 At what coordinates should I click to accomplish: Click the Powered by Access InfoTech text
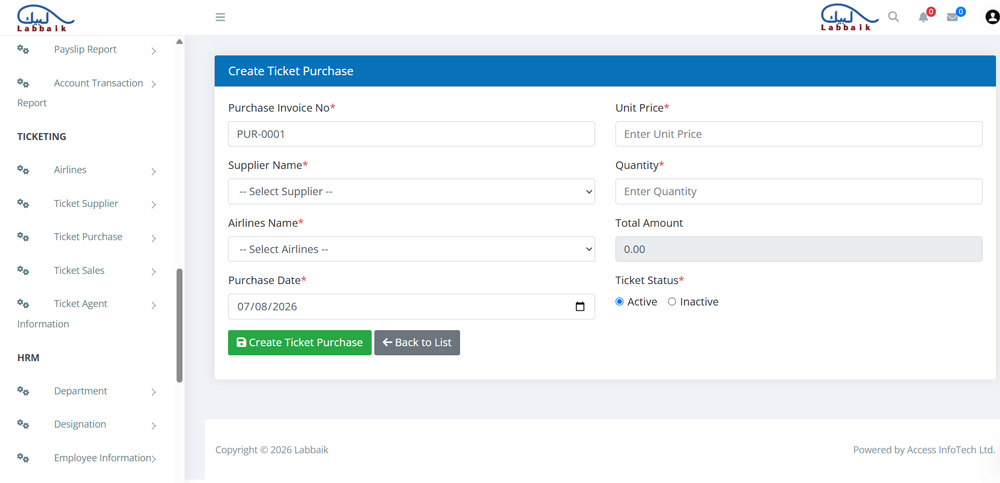pos(924,450)
